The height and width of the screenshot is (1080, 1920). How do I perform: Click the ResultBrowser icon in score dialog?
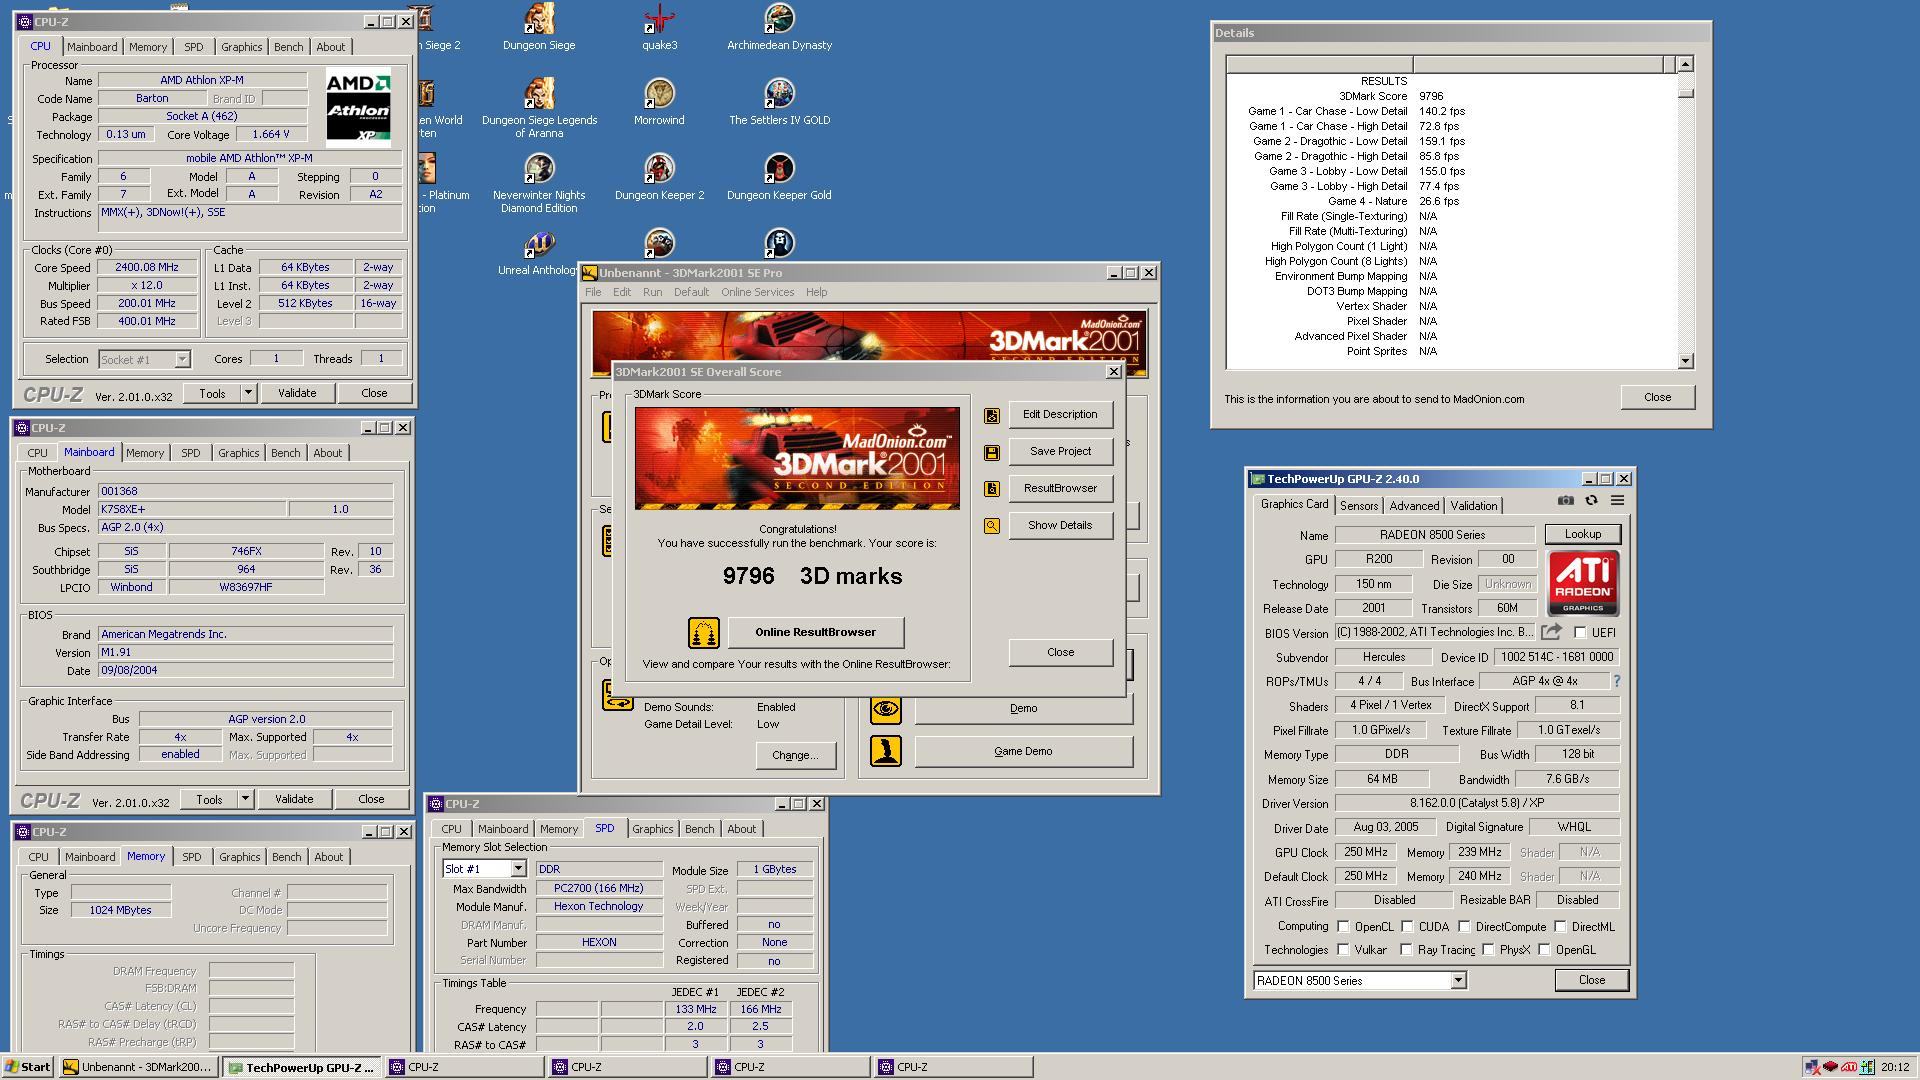pyautogui.click(x=991, y=489)
